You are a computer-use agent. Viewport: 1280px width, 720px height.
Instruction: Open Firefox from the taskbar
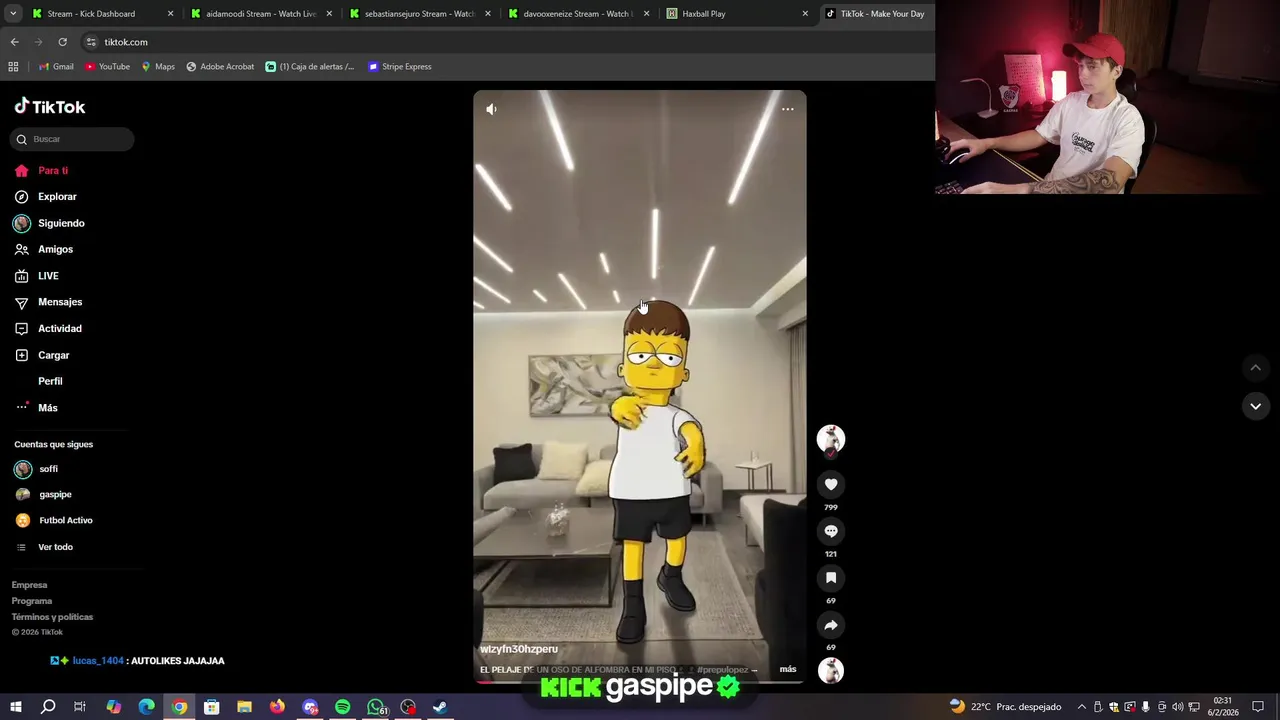click(277, 707)
